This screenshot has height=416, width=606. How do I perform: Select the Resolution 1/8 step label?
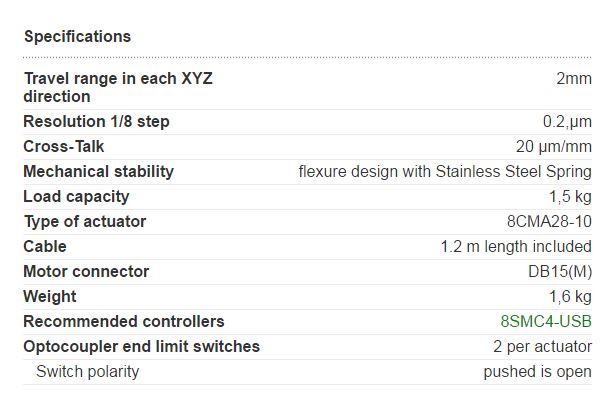[96, 121]
